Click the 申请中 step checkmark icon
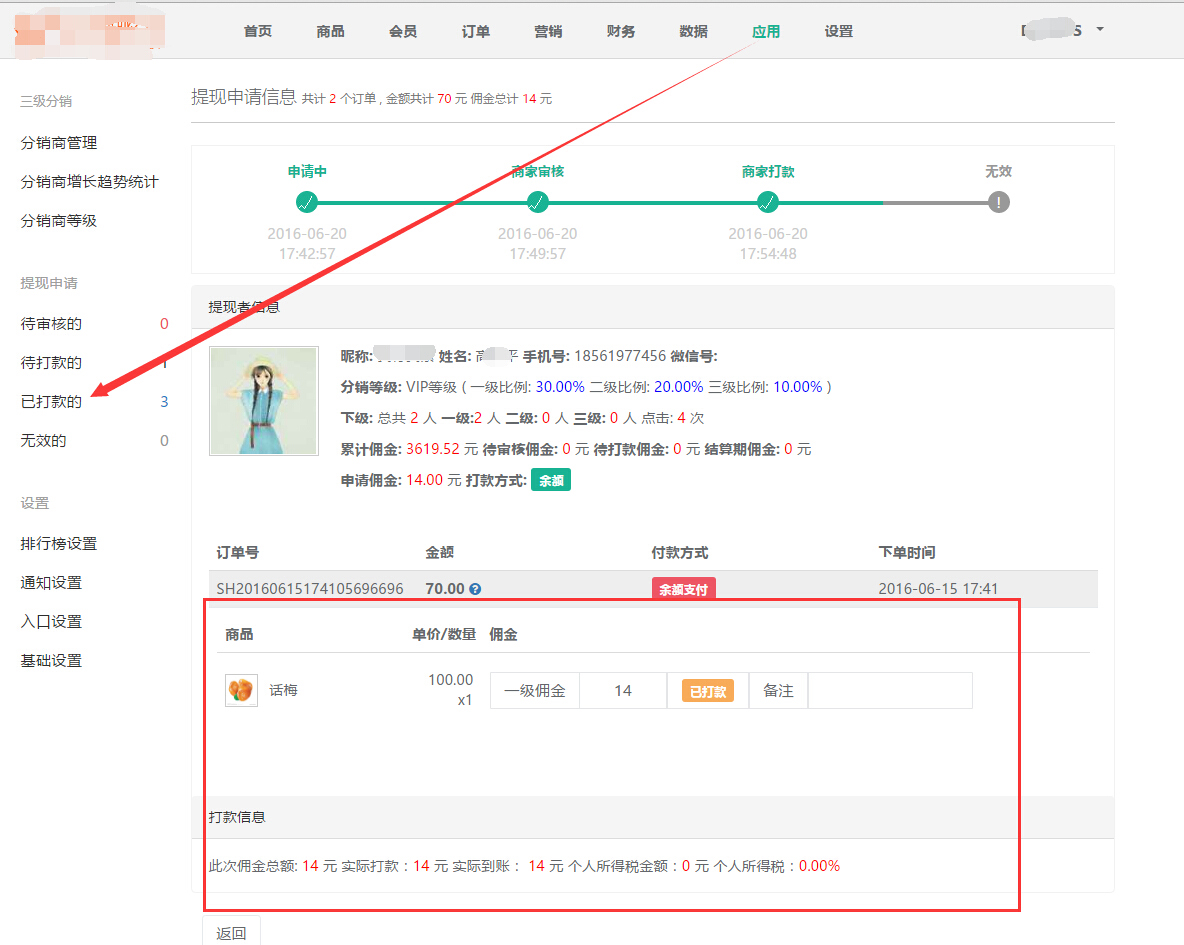The image size is (1184, 945). 307,202
